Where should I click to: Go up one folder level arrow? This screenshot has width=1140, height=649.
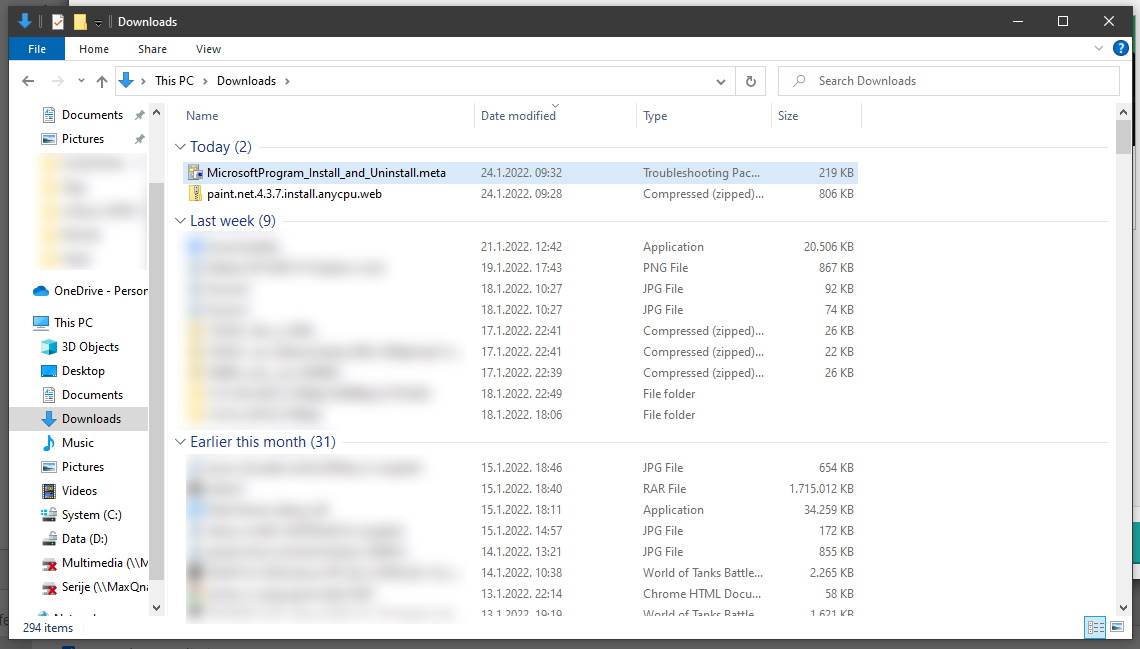(x=102, y=81)
